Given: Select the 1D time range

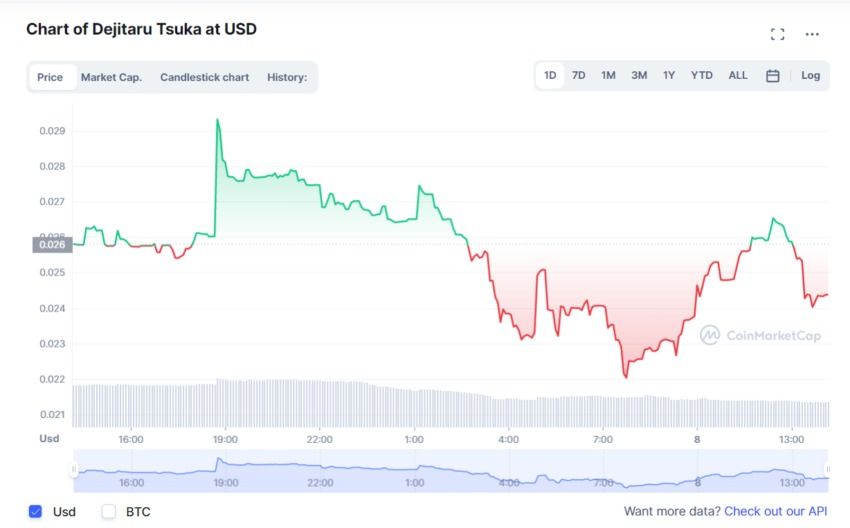Looking at the screenshot, I should click(x=550, y=76).
